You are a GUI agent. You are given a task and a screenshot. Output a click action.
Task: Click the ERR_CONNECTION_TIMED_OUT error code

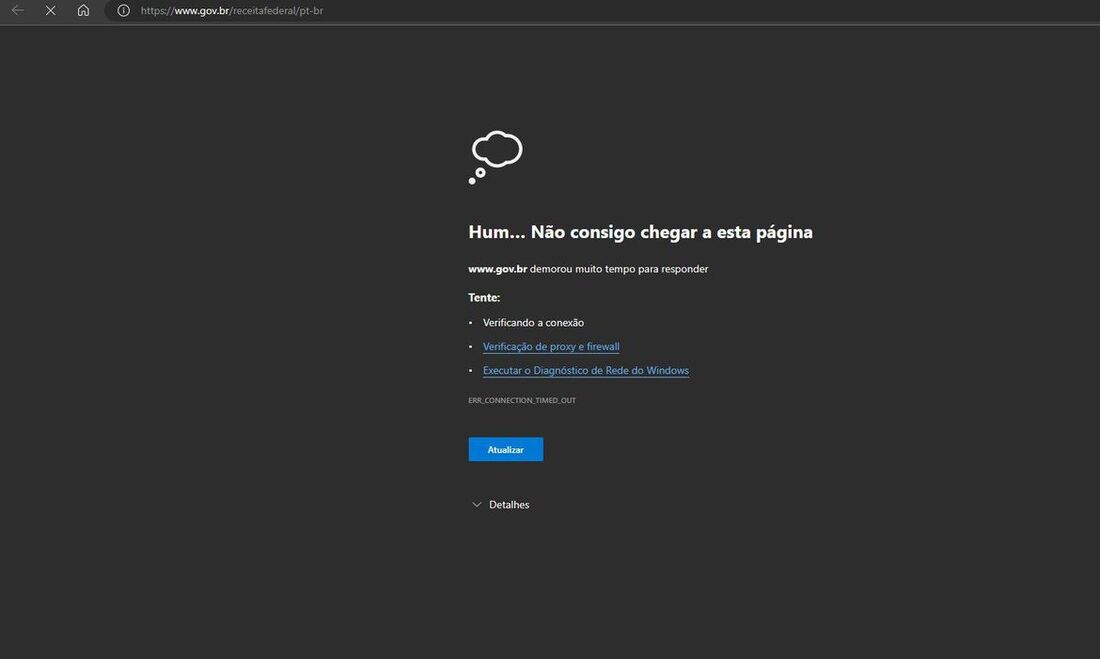click(521, 399)
